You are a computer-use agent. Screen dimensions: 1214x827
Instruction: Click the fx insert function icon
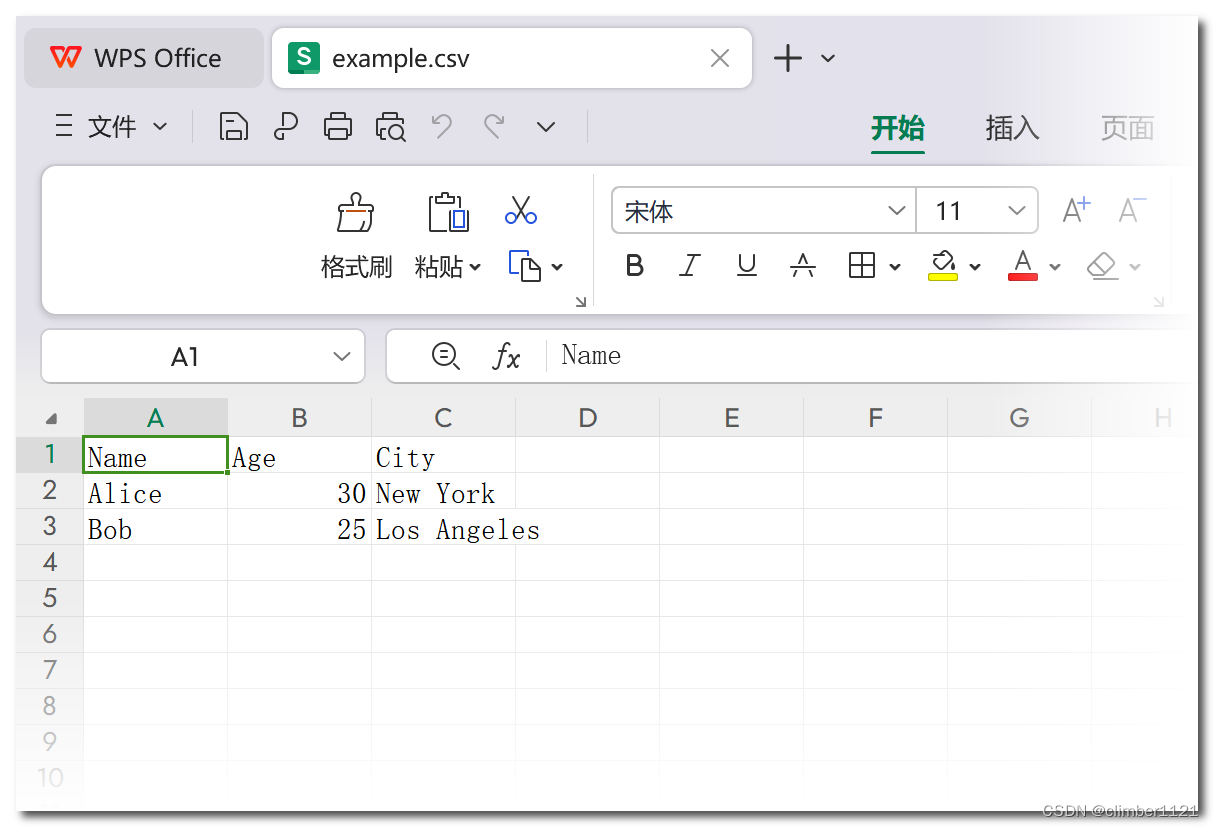pos(507,356)
